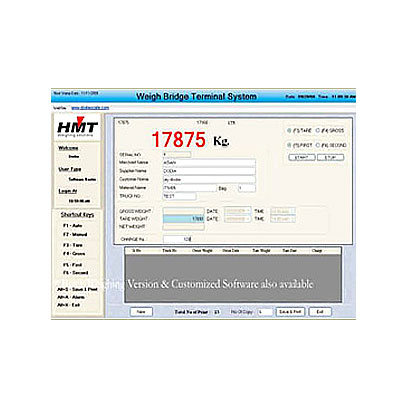Click the Supplier Name input field

[209, 171]
